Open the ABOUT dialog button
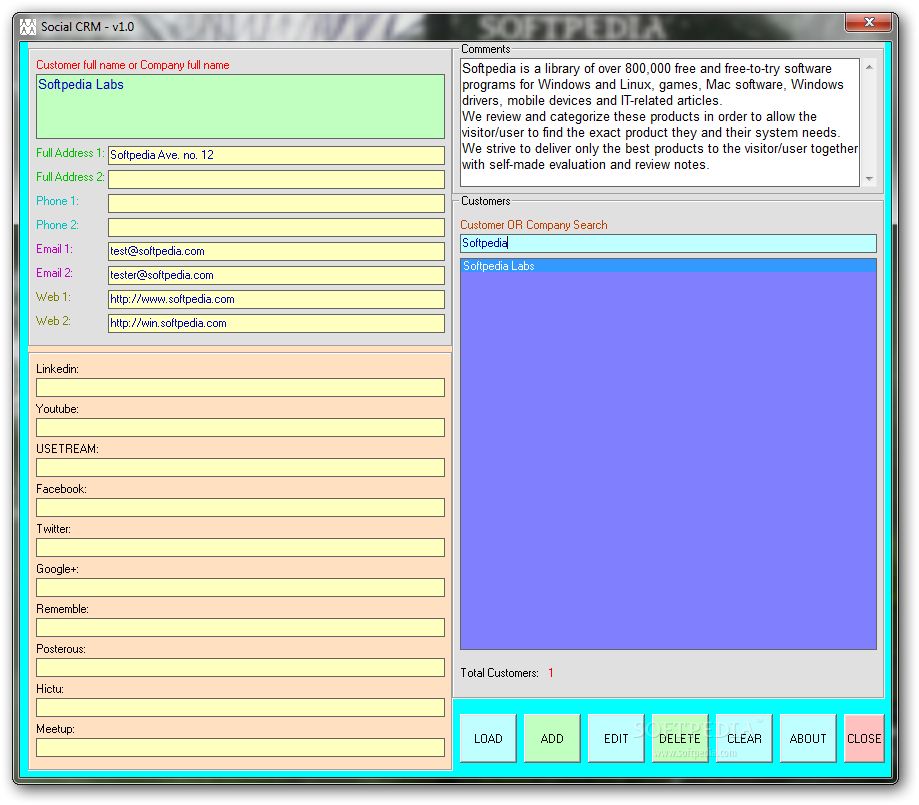Screen dimensions: 919x805 pos(808,738)
